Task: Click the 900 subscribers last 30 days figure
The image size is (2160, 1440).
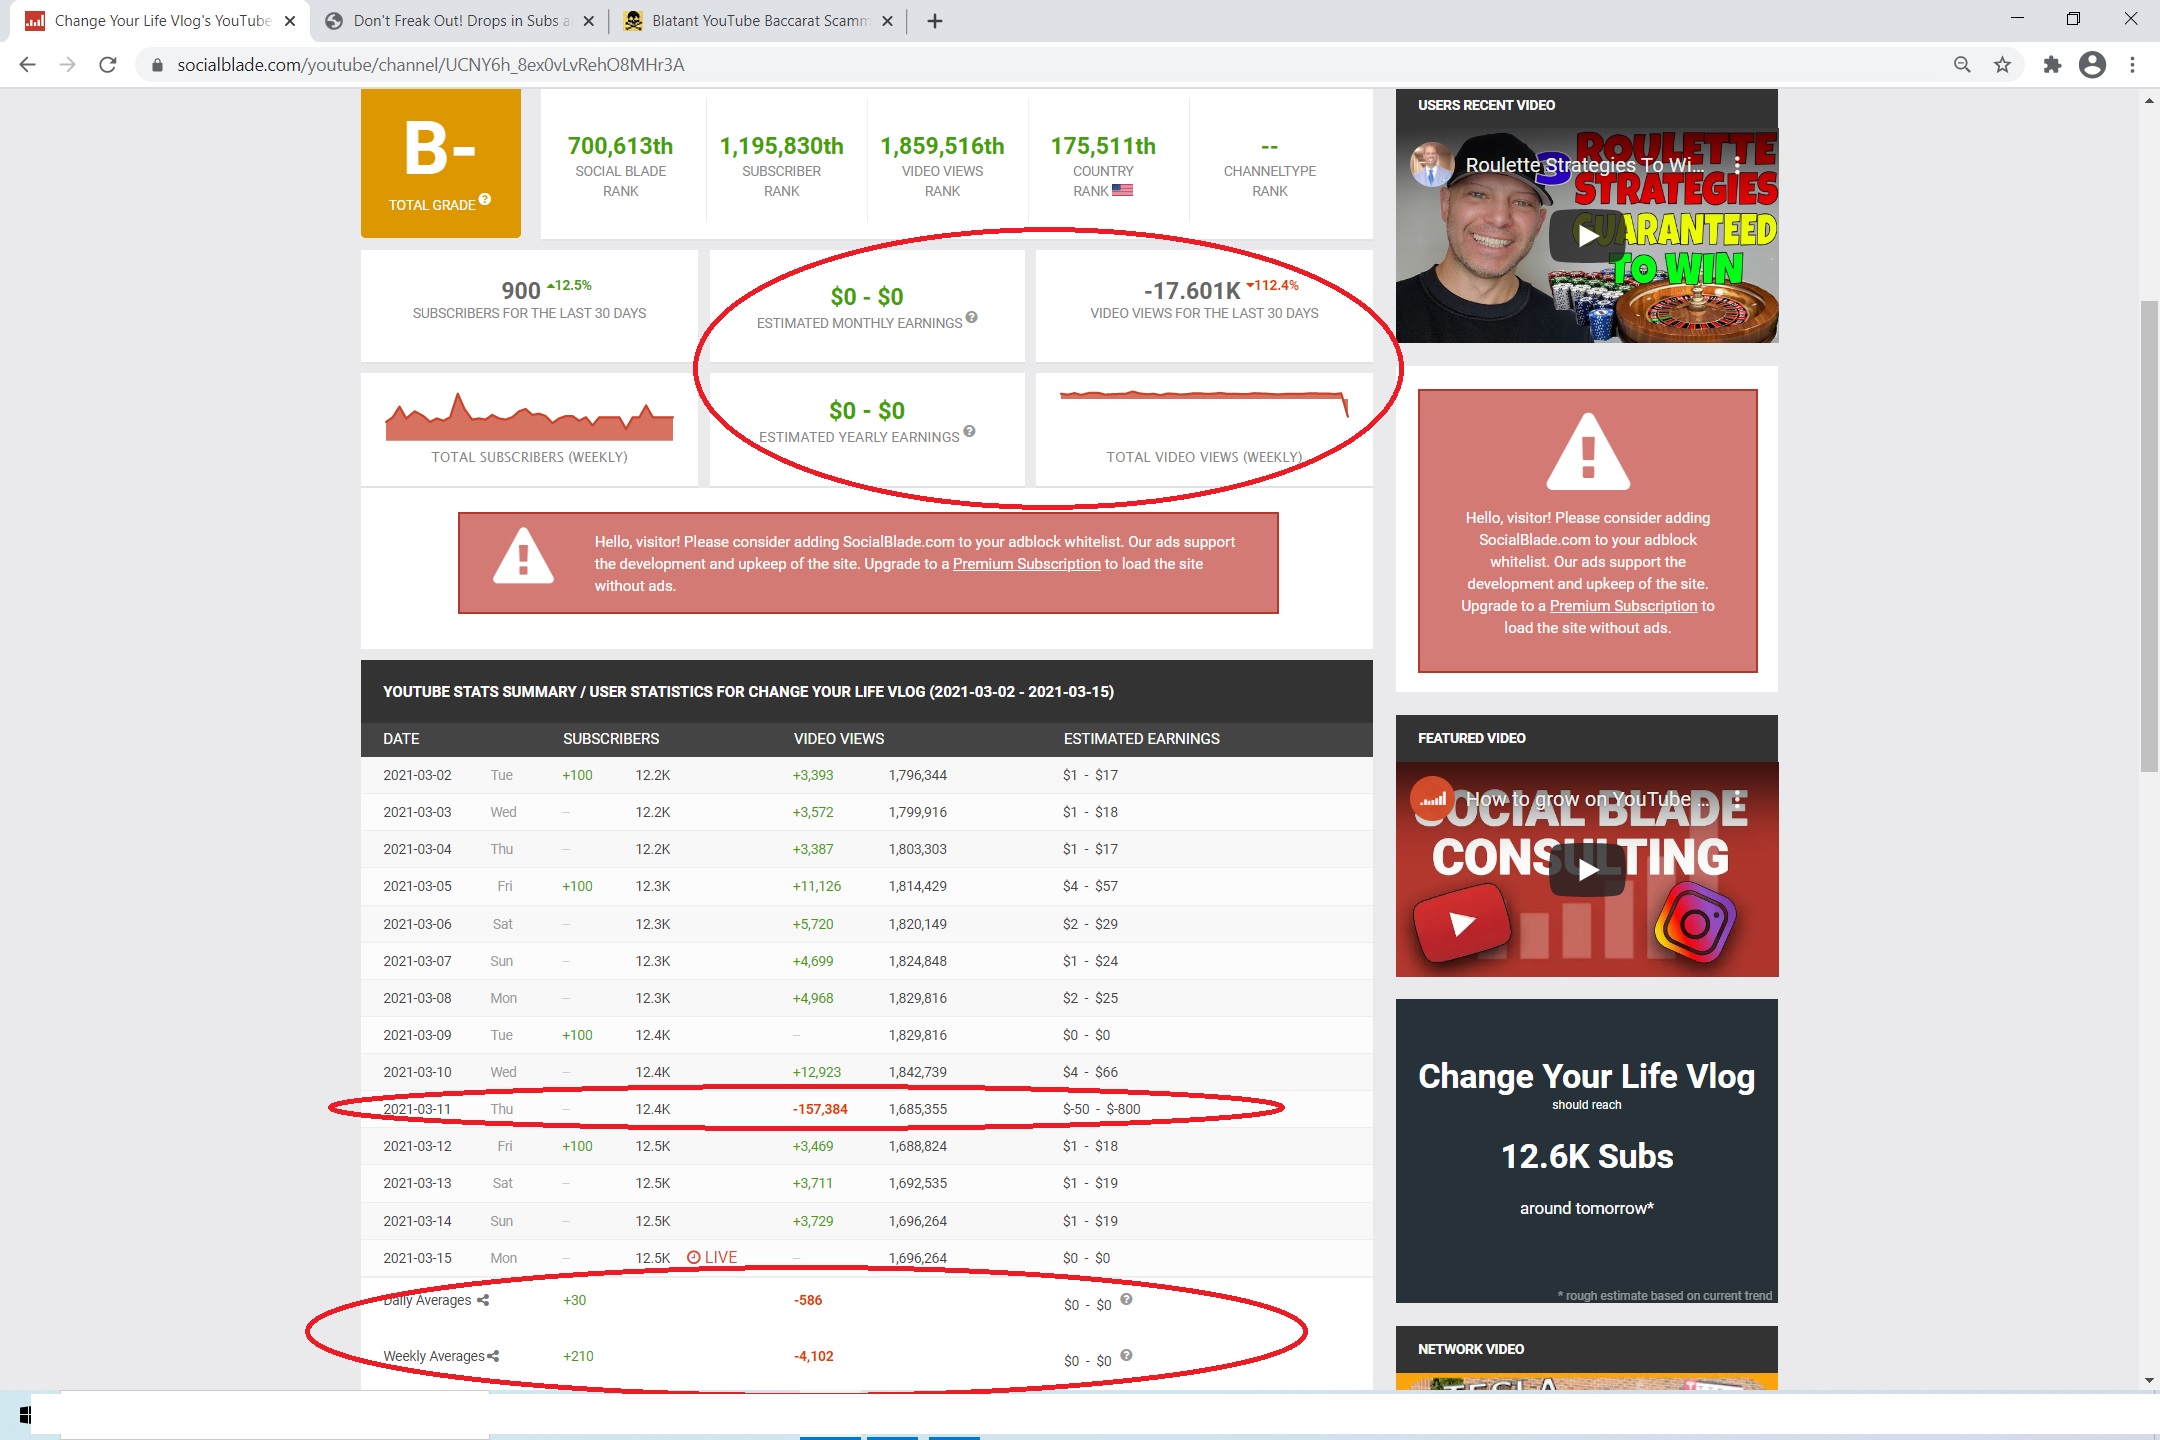Action: pyautogui.click(x=521, y=291)
